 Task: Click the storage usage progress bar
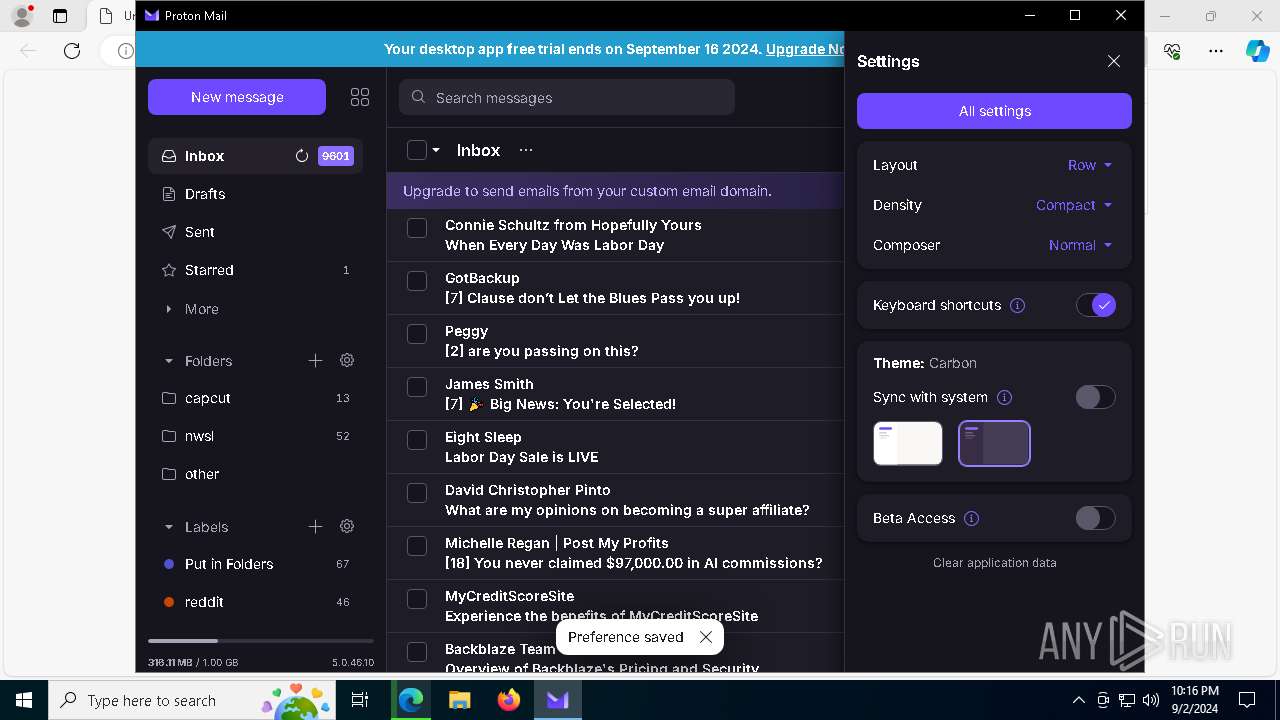pyautogui.click(x=261, y=640)
